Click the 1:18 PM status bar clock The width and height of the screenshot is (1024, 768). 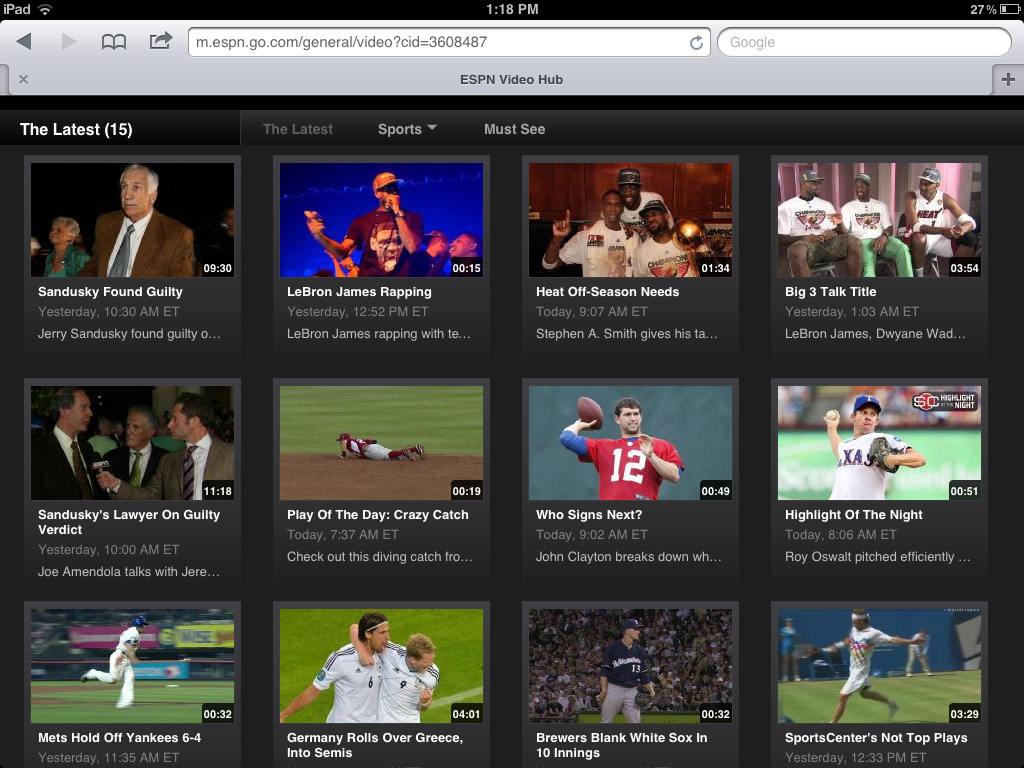512,9
